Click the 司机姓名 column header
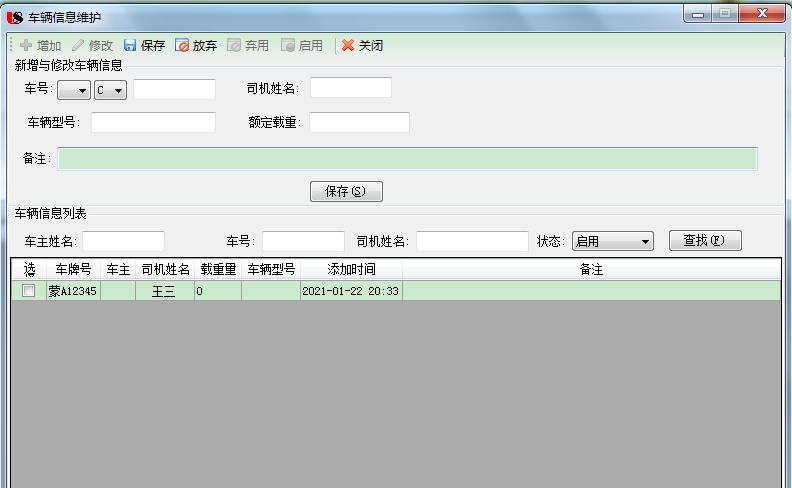792x488 pixels. [165, 269]
